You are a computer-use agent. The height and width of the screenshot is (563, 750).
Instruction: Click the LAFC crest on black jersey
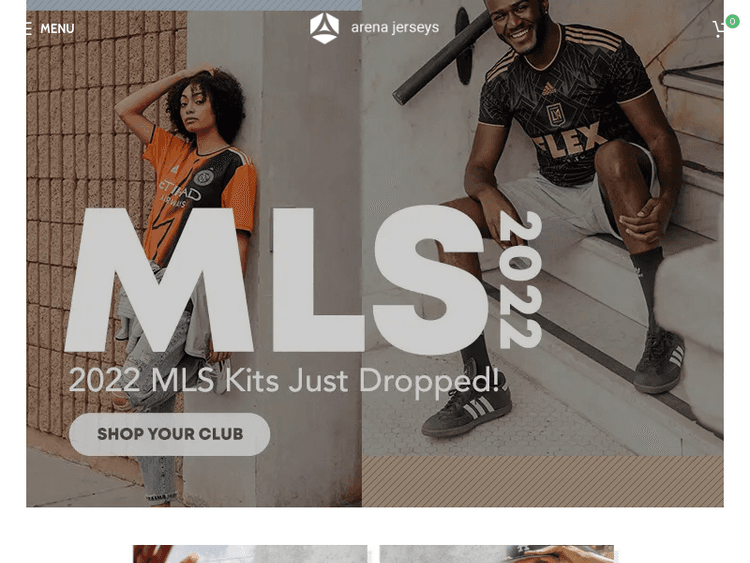[x=556, y=115]
